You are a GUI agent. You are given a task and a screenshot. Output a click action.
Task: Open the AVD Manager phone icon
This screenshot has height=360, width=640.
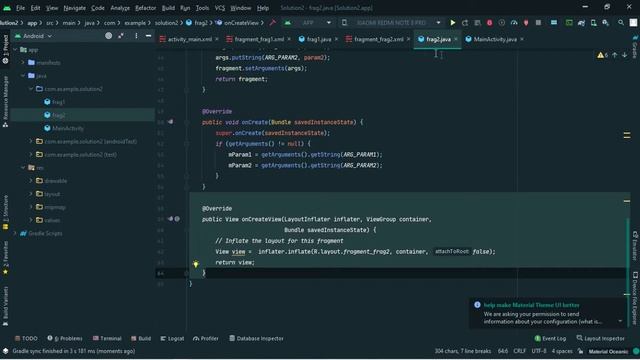pyautogui.click(x=593, y=23)
